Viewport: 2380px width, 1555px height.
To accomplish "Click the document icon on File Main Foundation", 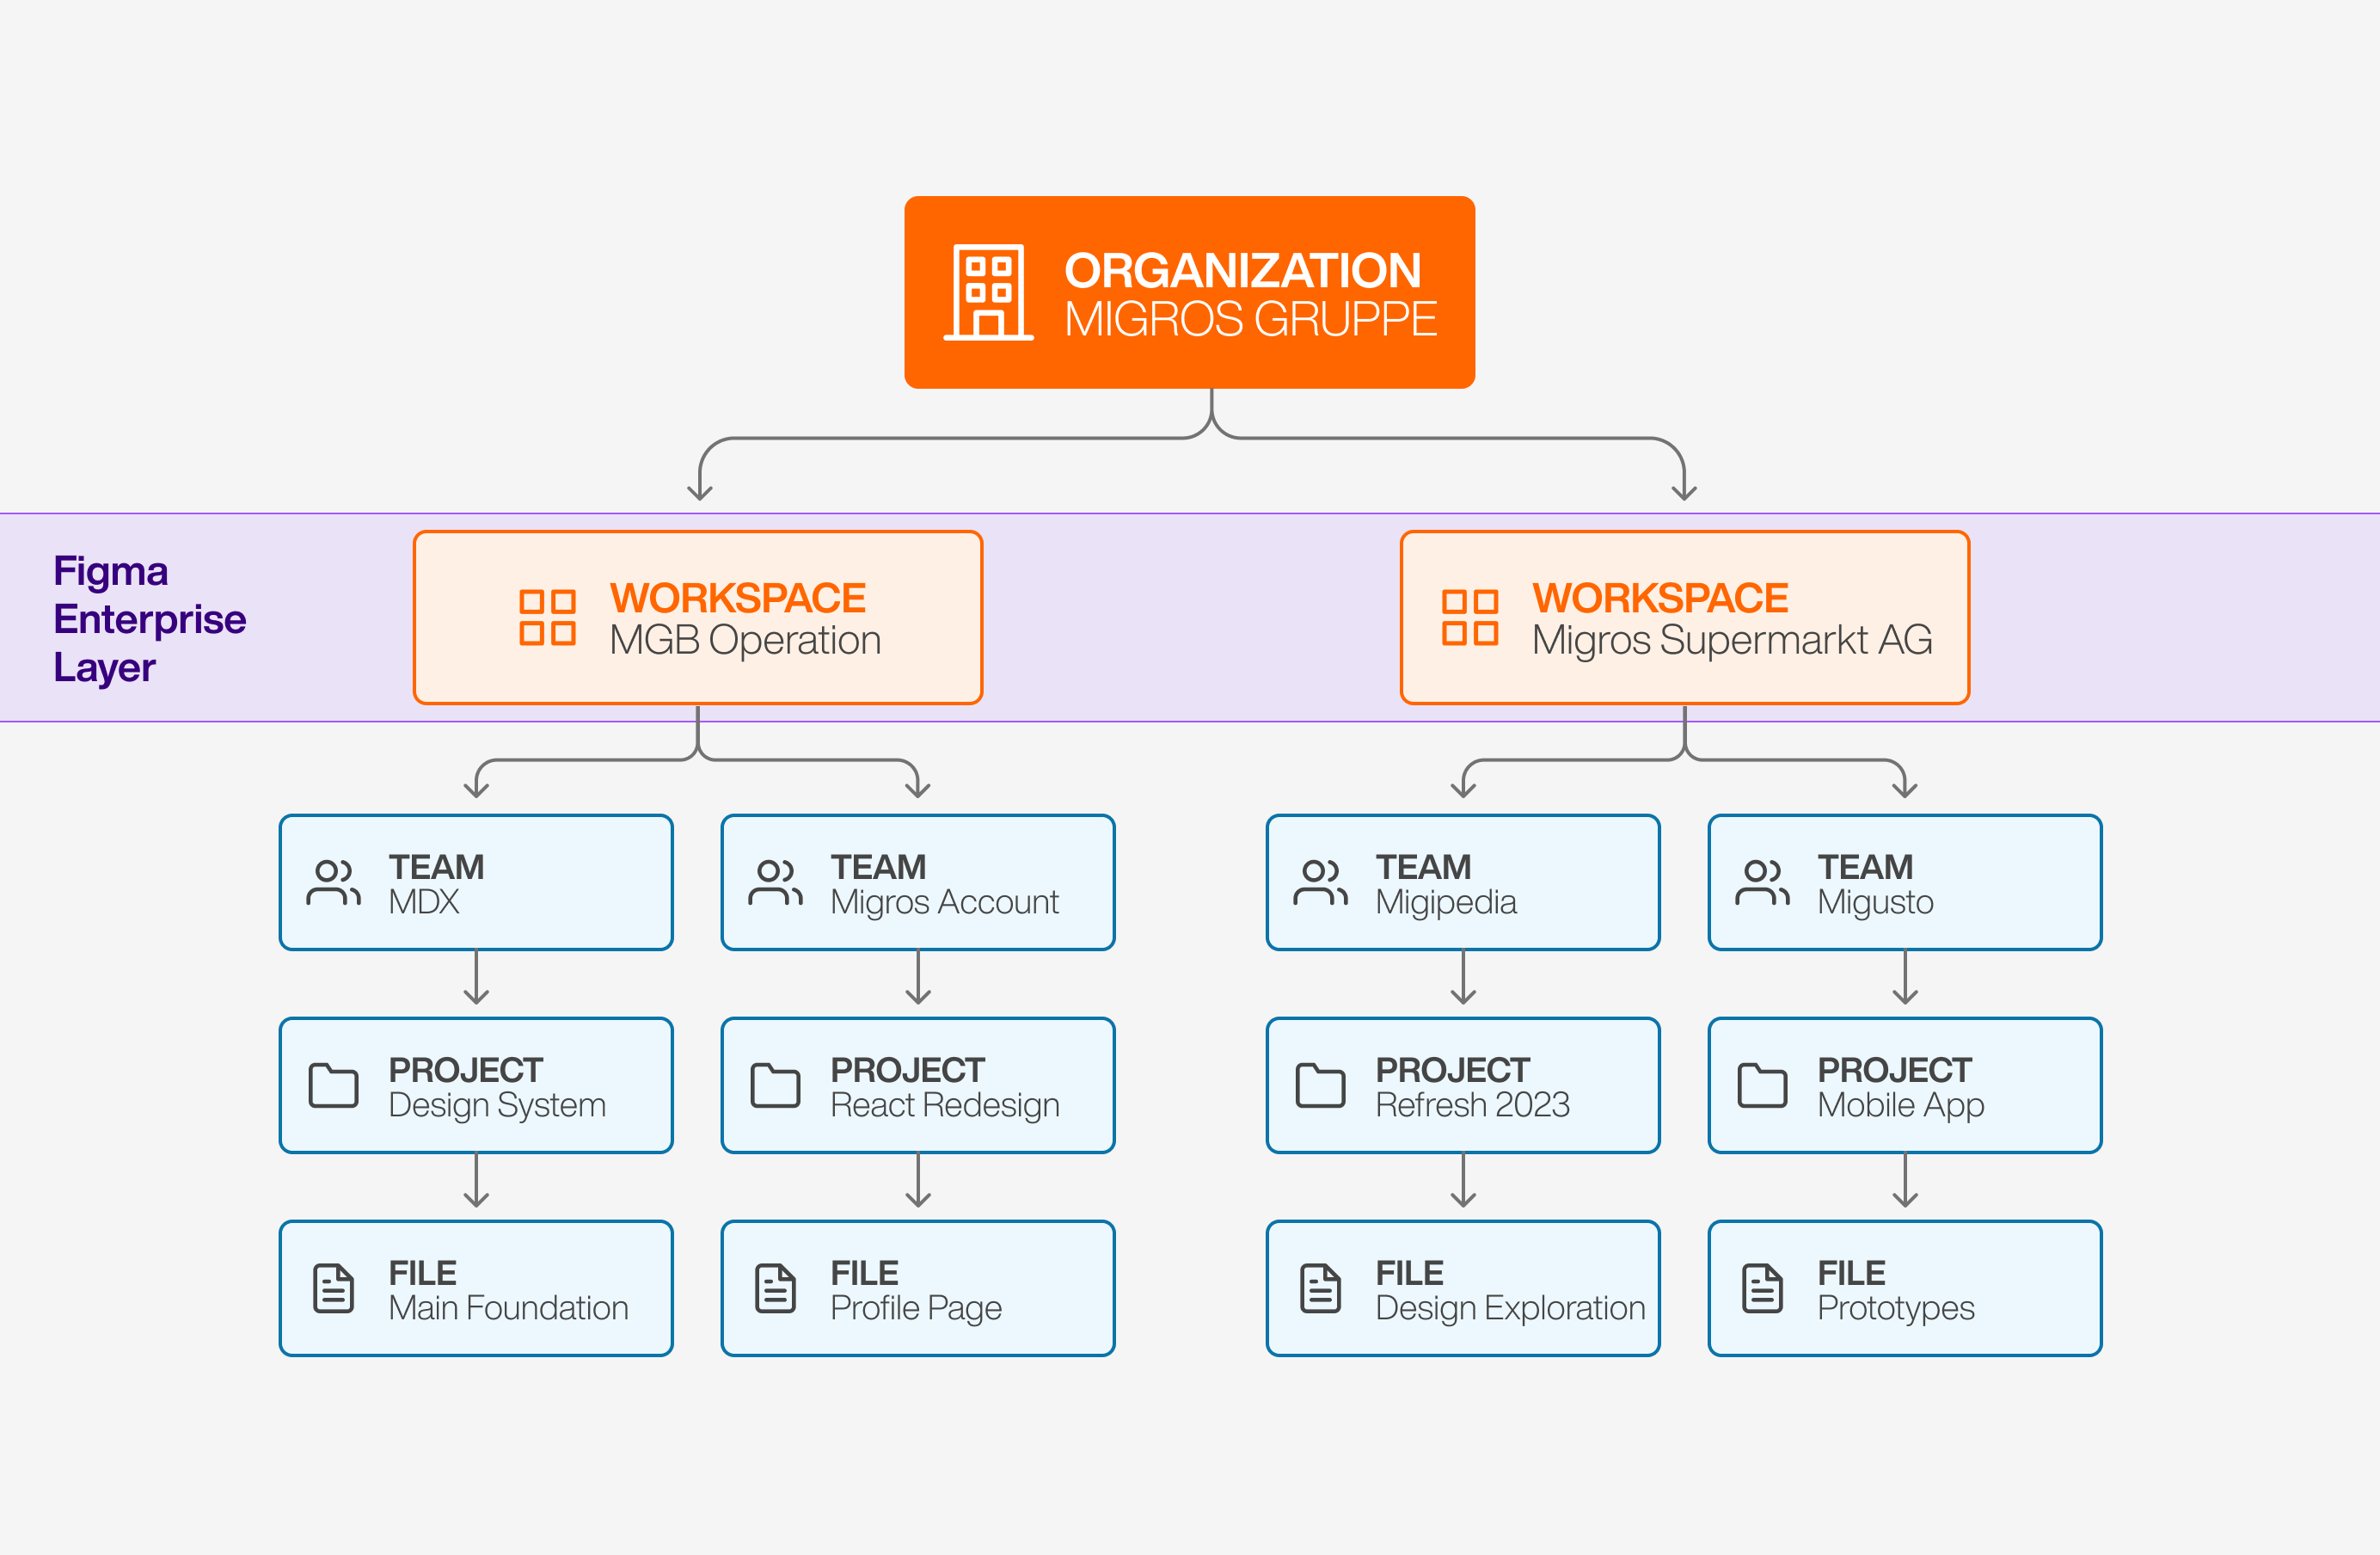I will click(x=333, y=1288).
